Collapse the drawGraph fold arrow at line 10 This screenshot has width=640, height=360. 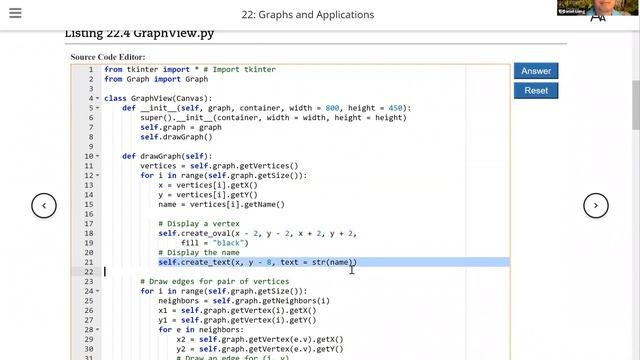(x=98, y=156)
